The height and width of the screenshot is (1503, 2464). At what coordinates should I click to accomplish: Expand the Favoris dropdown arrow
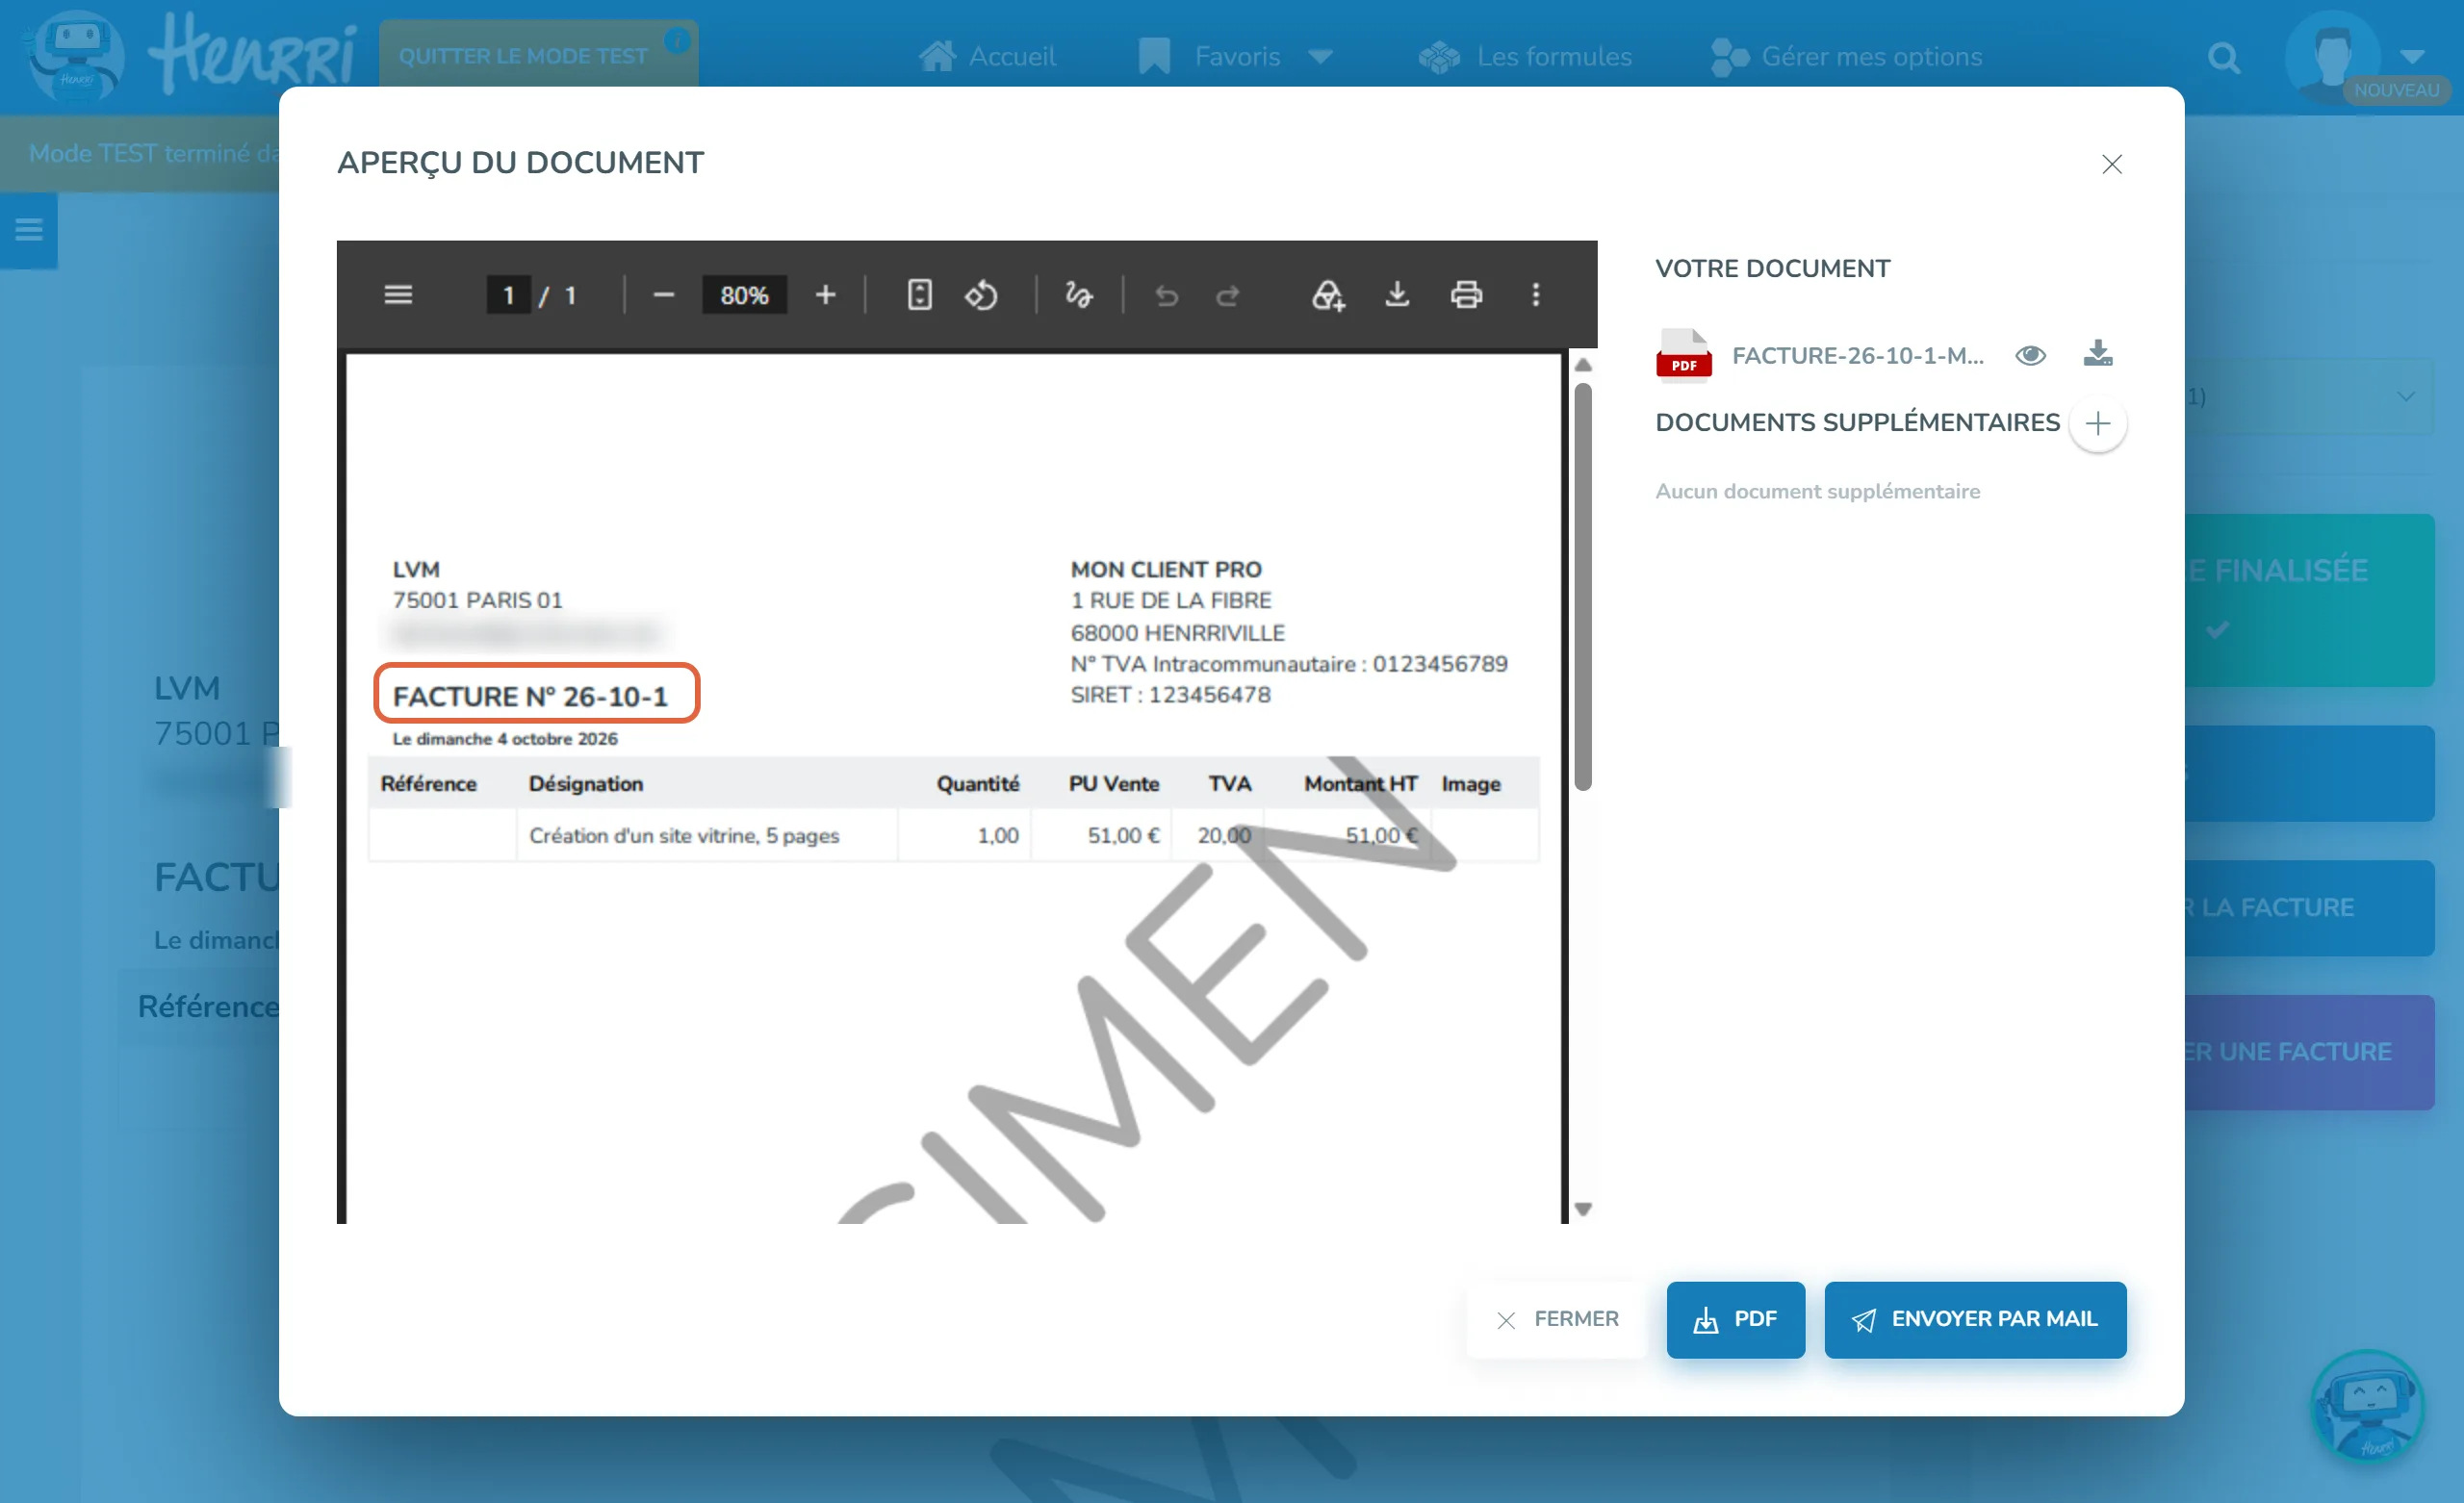[x=1320, y=57]
